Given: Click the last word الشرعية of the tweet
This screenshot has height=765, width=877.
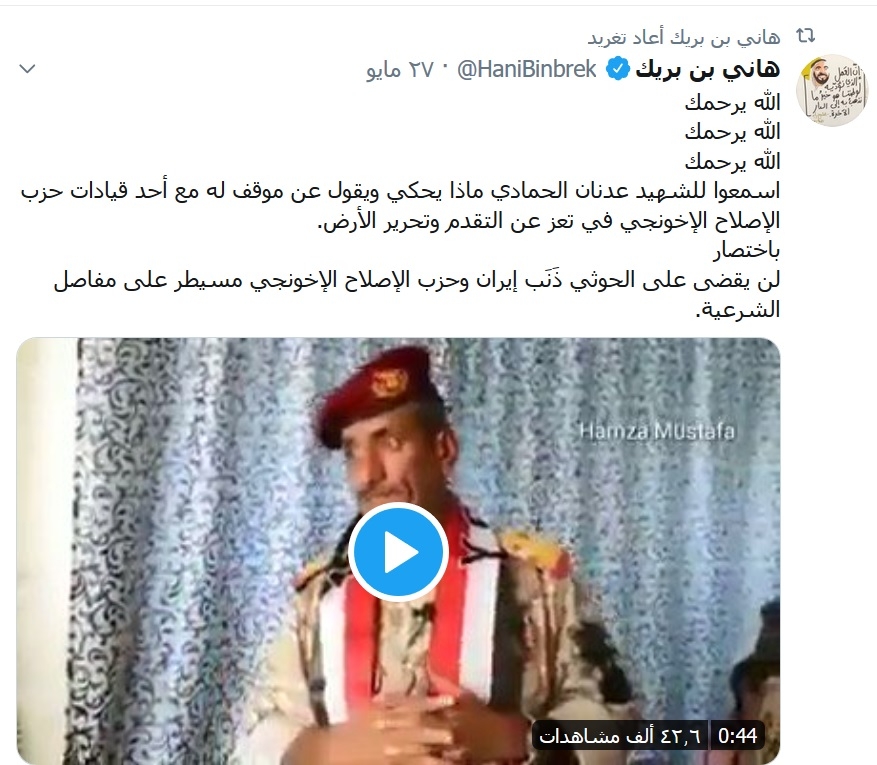Looking at the screenshot, I should coord(738,310).
